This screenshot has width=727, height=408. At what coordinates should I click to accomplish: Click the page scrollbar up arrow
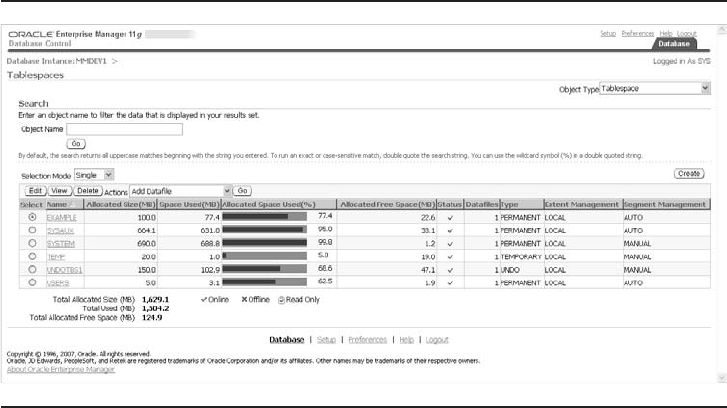pyautogui.click(x=721, y=30)
